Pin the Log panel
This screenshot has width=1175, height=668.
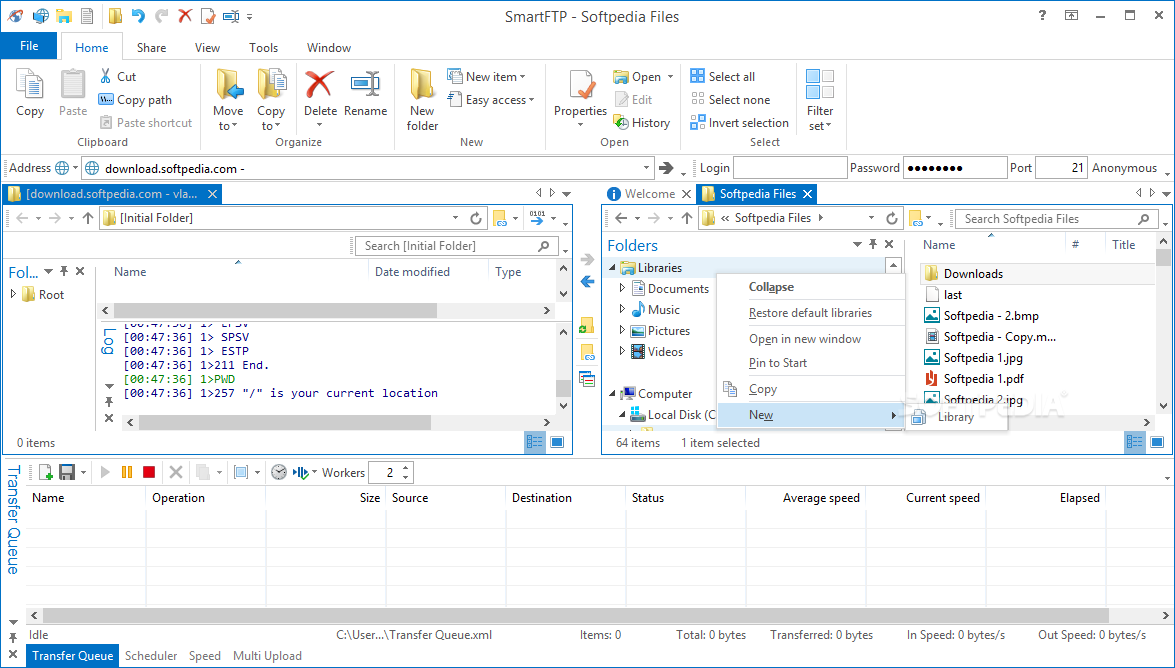click(109, 403)
